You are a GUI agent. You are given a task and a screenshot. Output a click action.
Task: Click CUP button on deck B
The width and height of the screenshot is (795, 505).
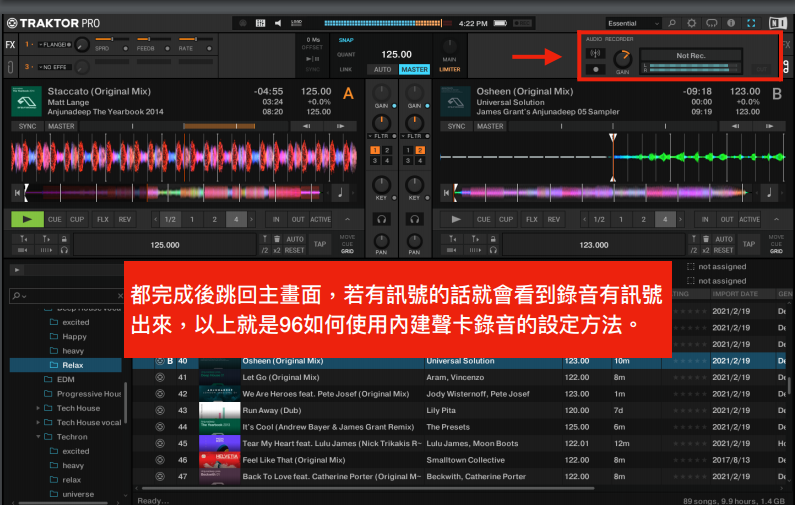click(x=506, y=220)
